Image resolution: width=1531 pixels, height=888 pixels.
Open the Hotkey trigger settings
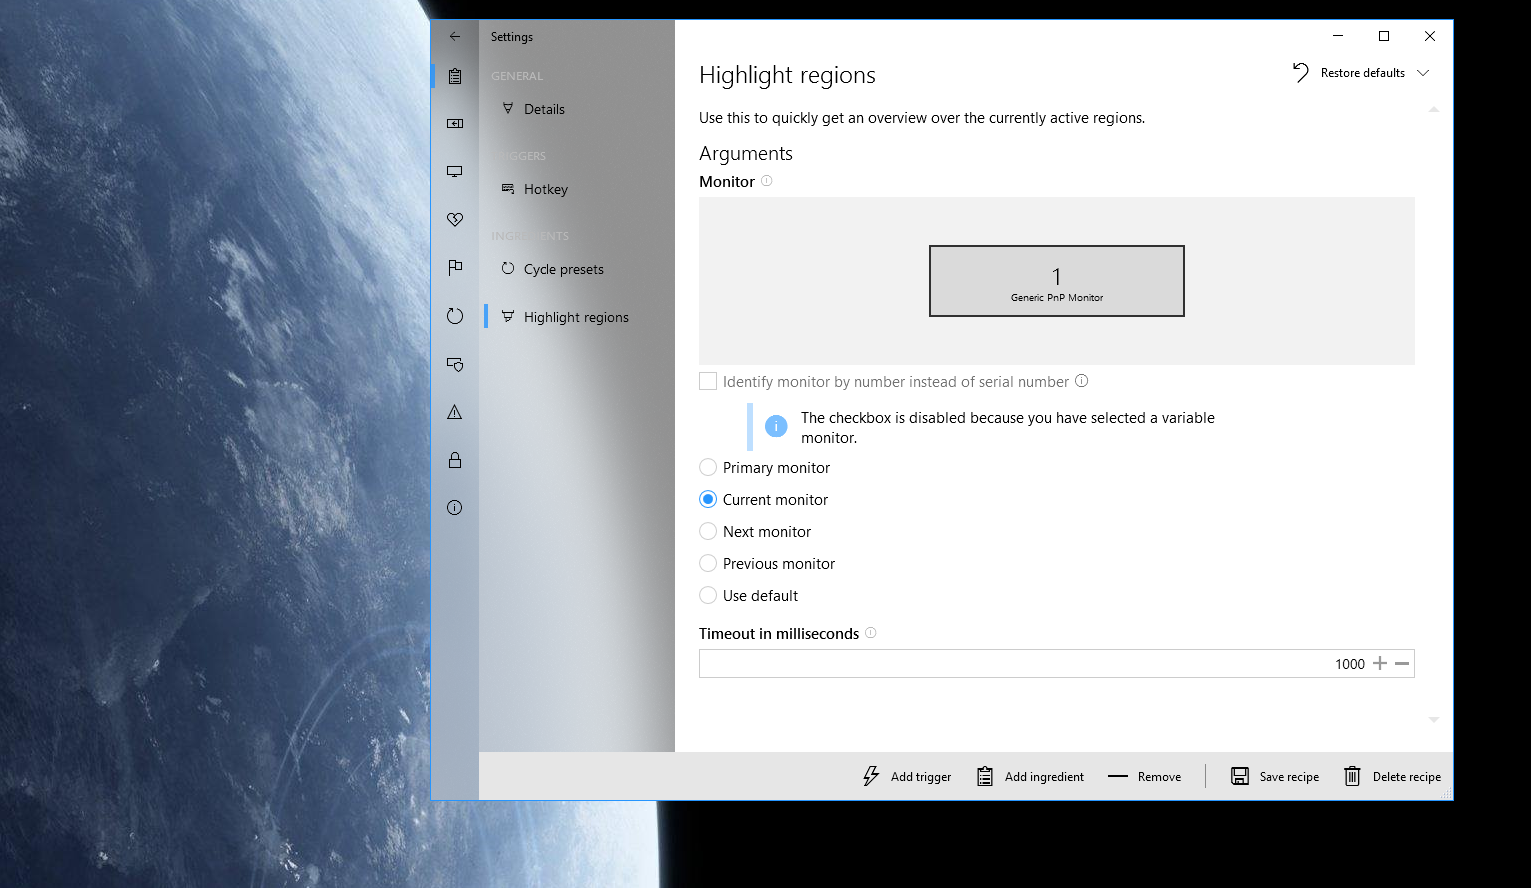(x=545, y=189)
